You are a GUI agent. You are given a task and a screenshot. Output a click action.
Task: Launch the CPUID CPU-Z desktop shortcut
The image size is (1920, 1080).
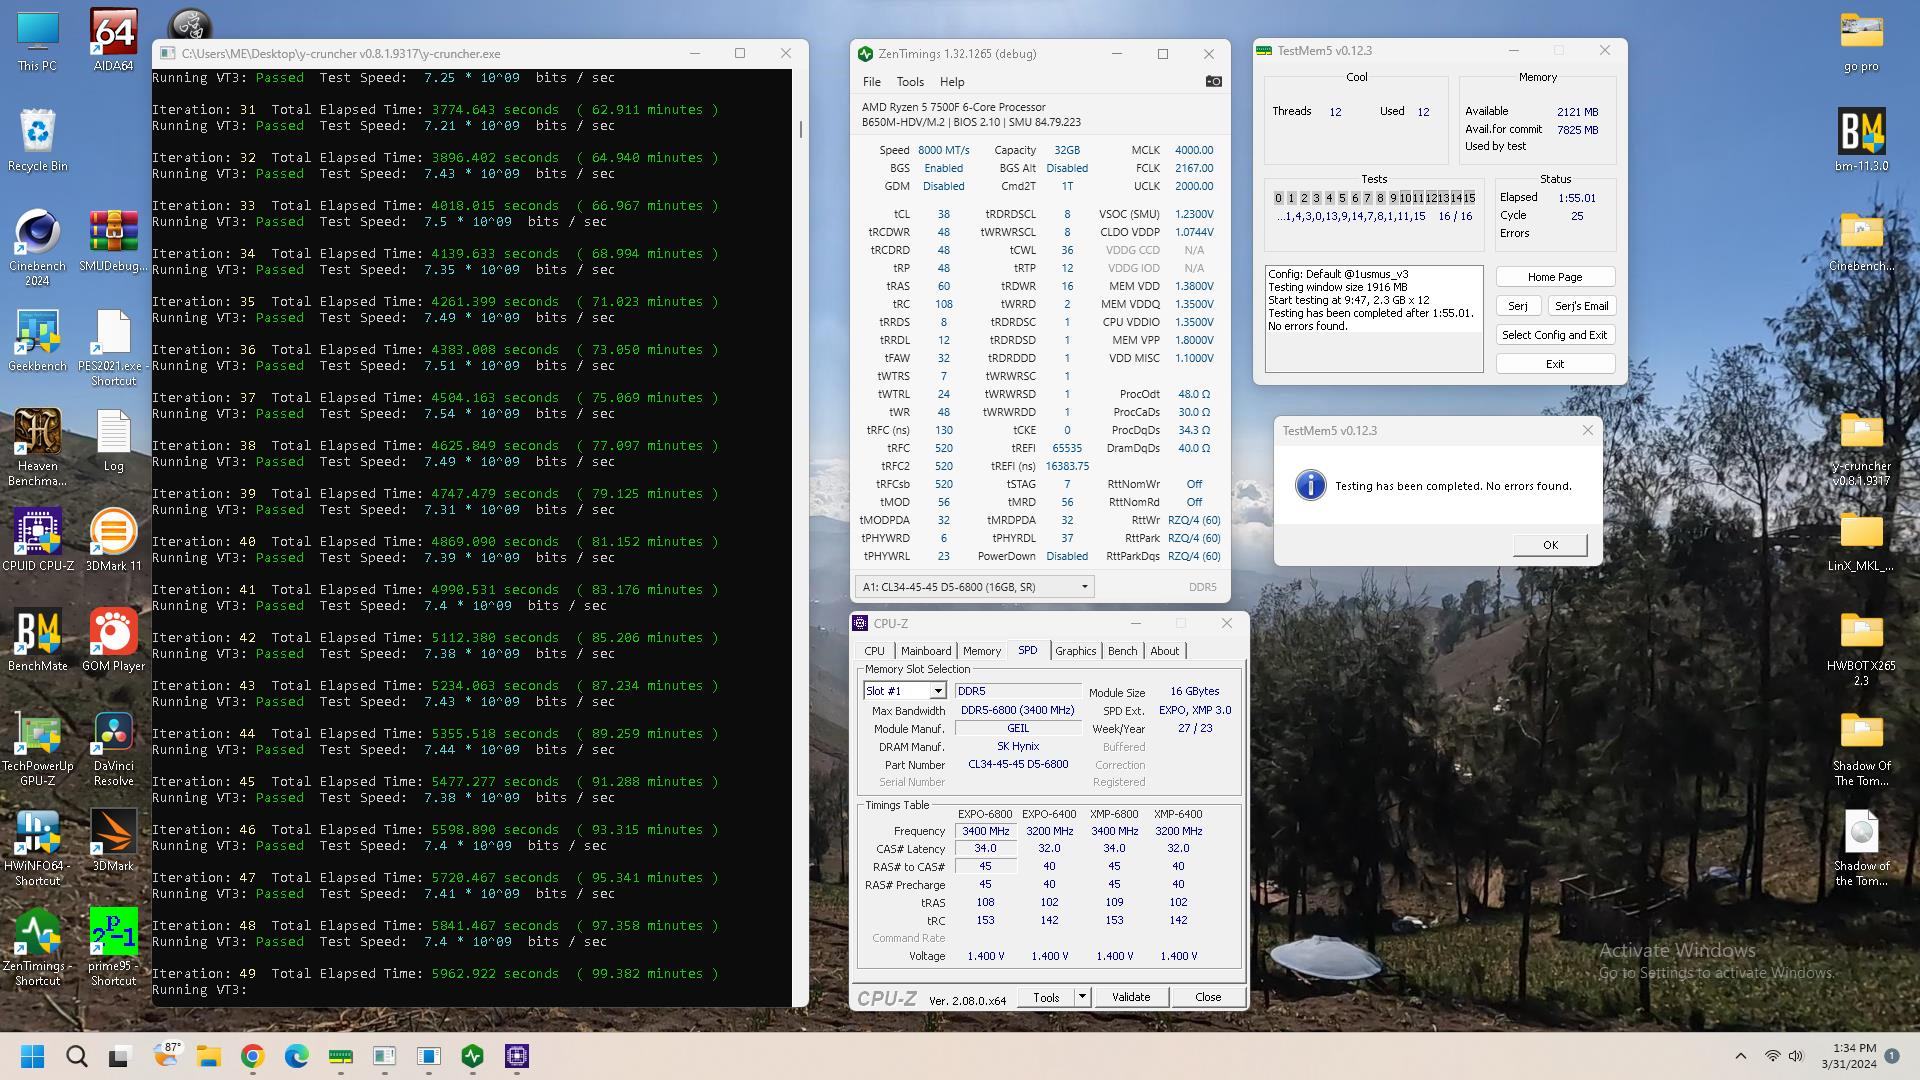pos(37,540)
